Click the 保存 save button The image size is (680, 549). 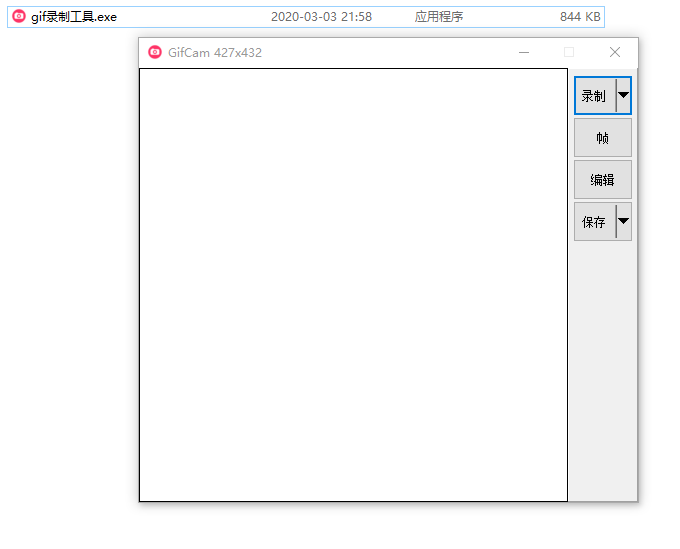[595, 222]
